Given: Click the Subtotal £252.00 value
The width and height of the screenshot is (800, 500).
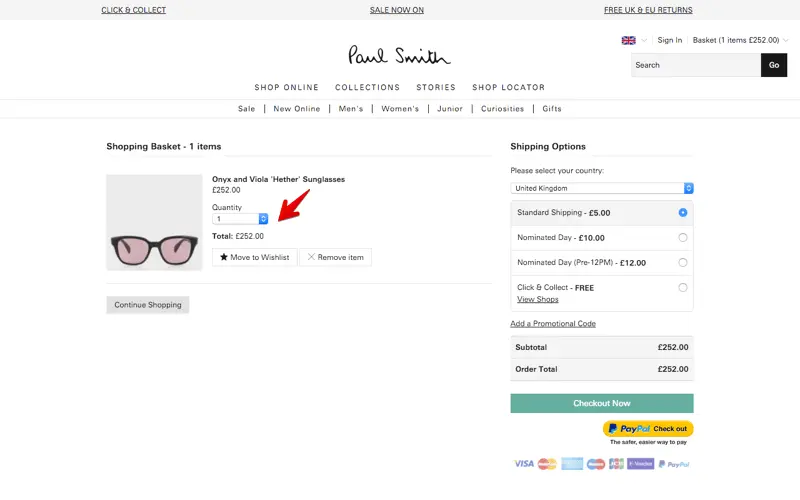Looking at the screenshot, I should coord(672,347).
